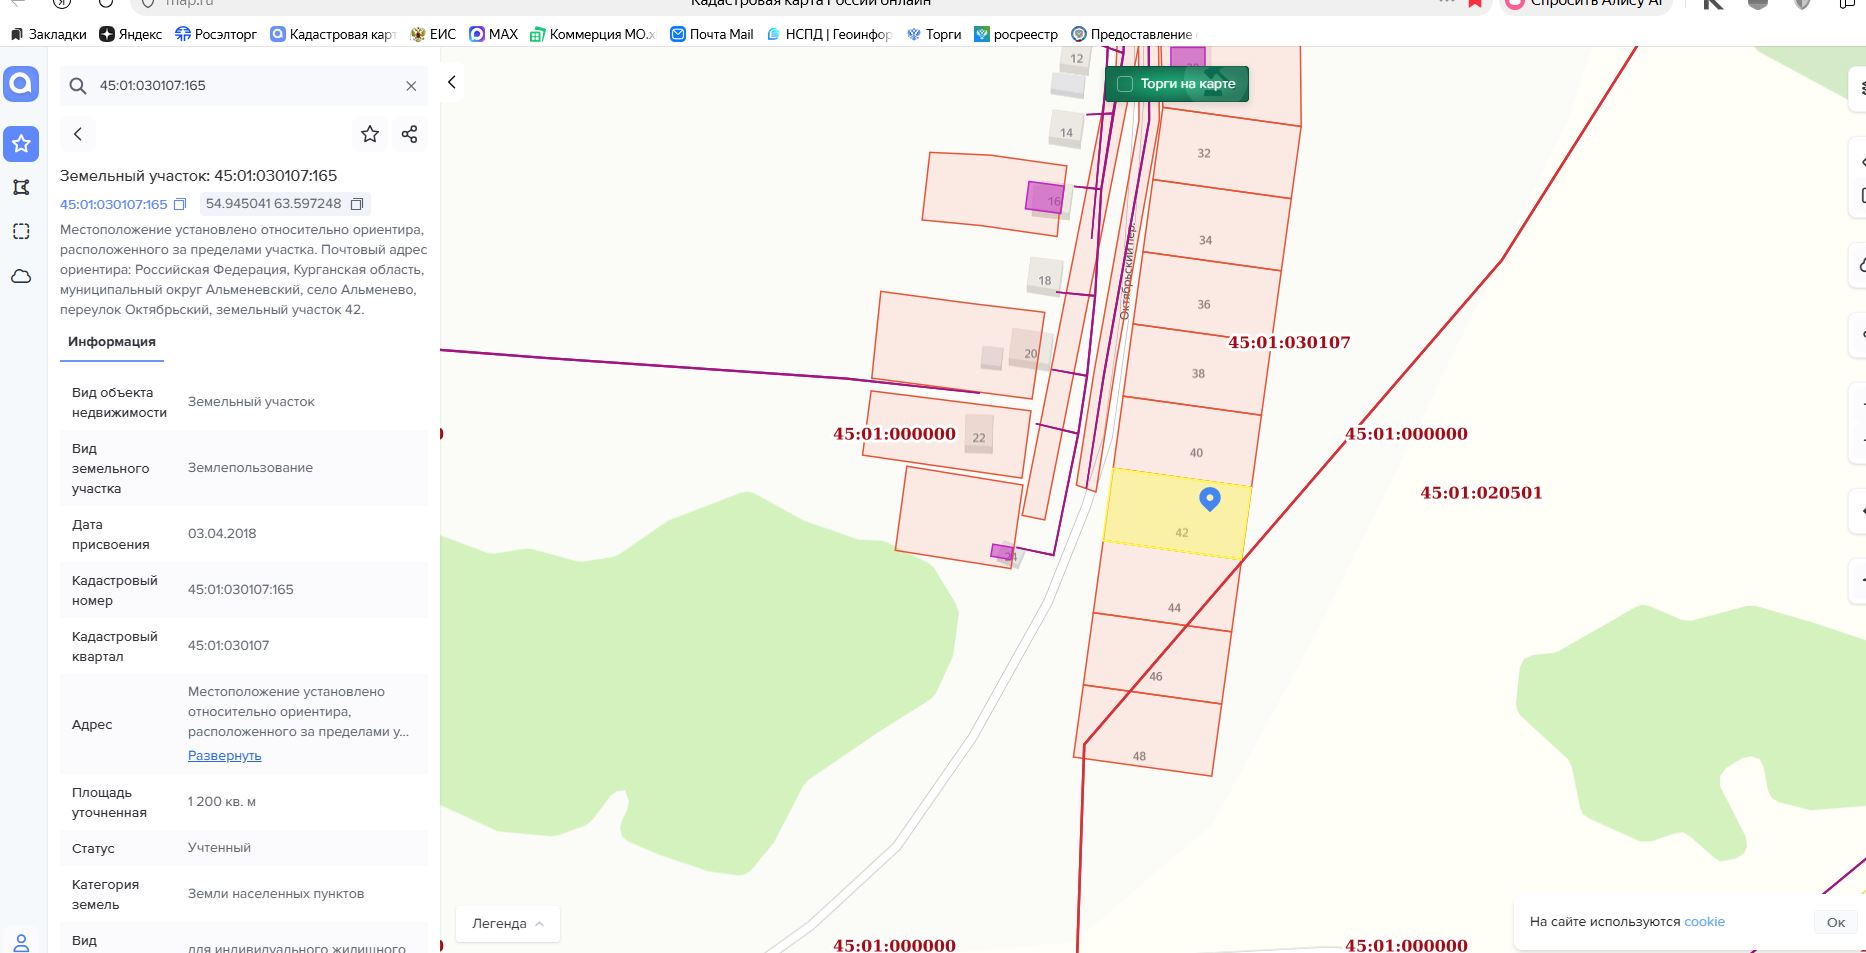Enable the Торги на карте checkbox
Screen dimensions: 1866x953
point(1125,84)
